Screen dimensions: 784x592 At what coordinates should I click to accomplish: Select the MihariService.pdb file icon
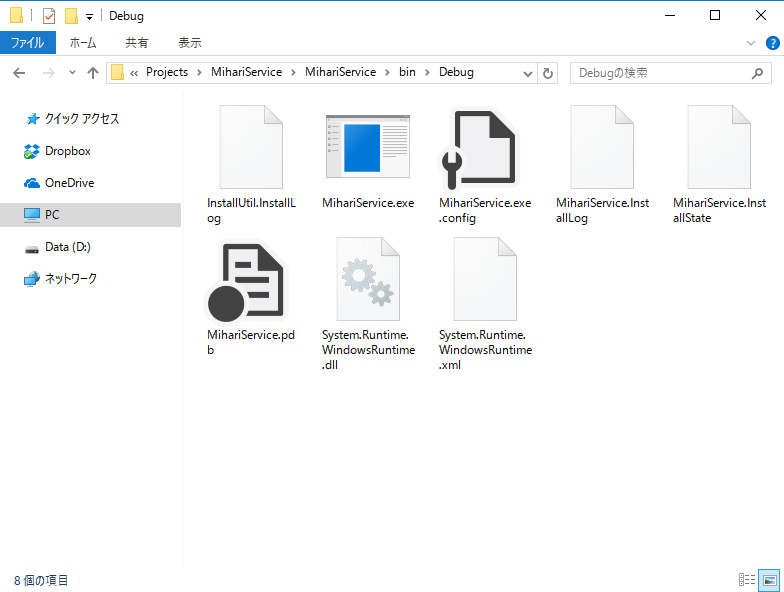pos(246,282)
